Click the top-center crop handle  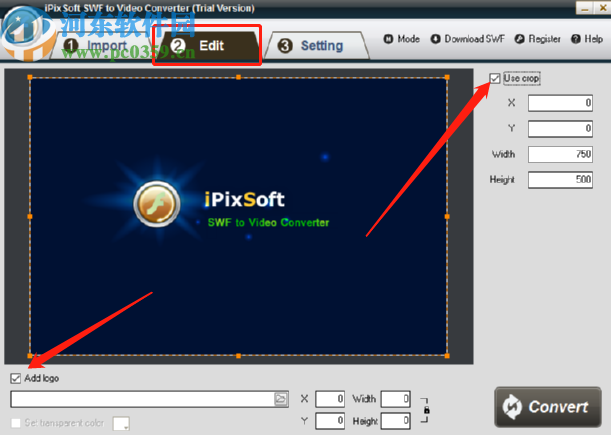tap(238, 77)
